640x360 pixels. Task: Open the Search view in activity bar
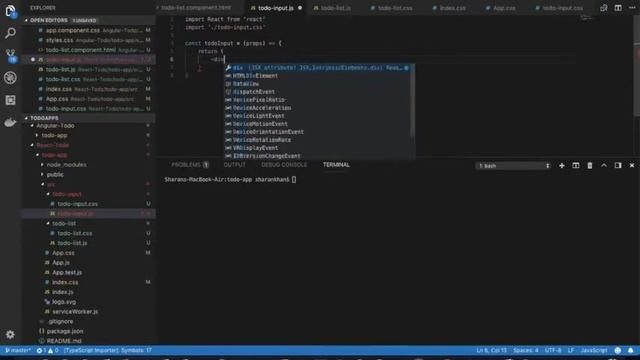(10, 33)
